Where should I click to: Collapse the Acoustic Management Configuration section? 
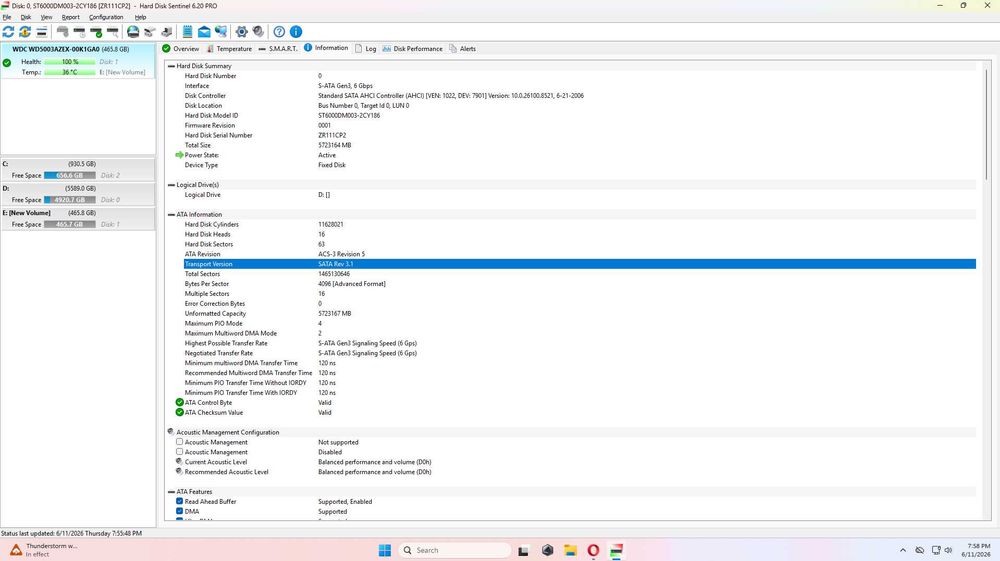171,432
